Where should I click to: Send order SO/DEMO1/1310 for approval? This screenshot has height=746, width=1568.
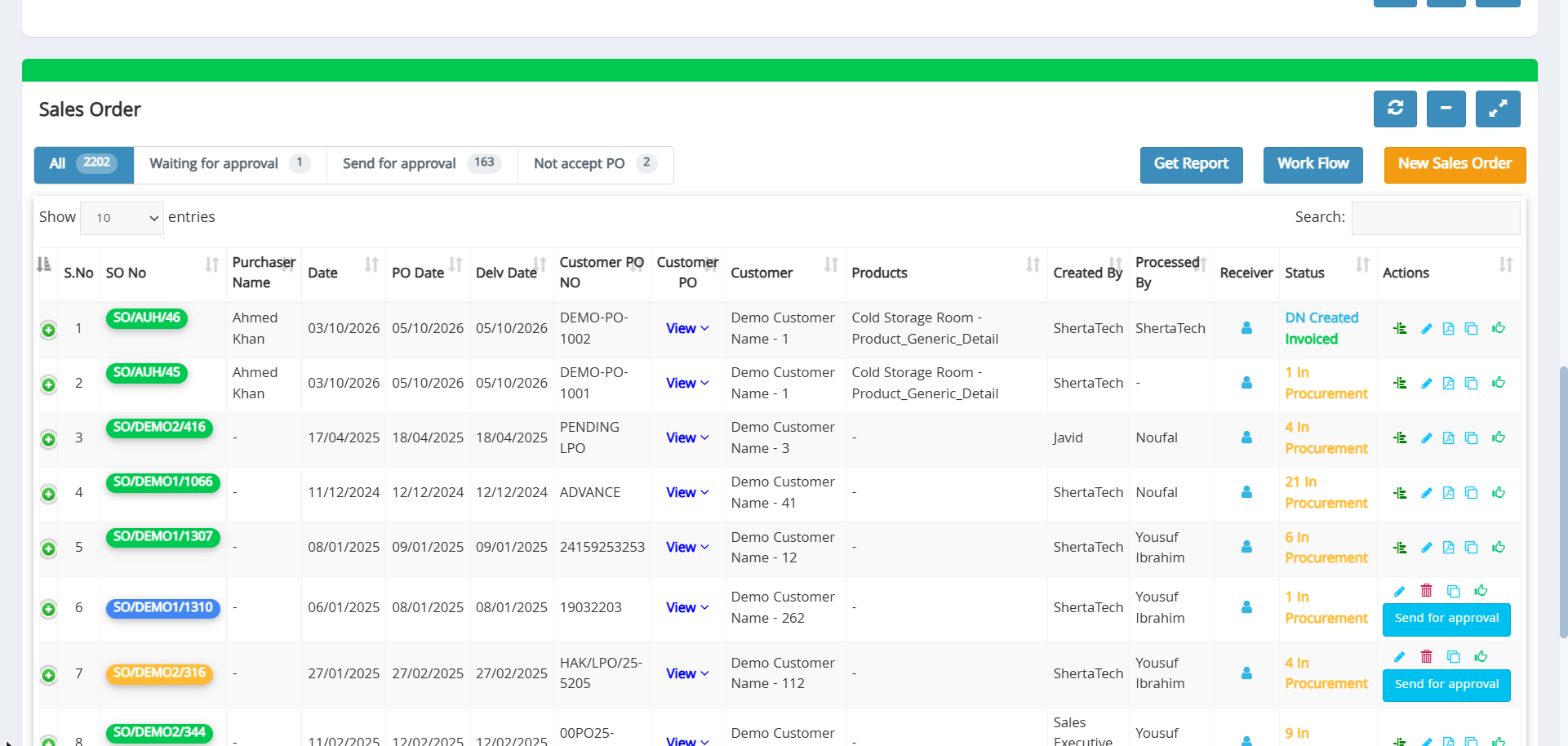1446,619
